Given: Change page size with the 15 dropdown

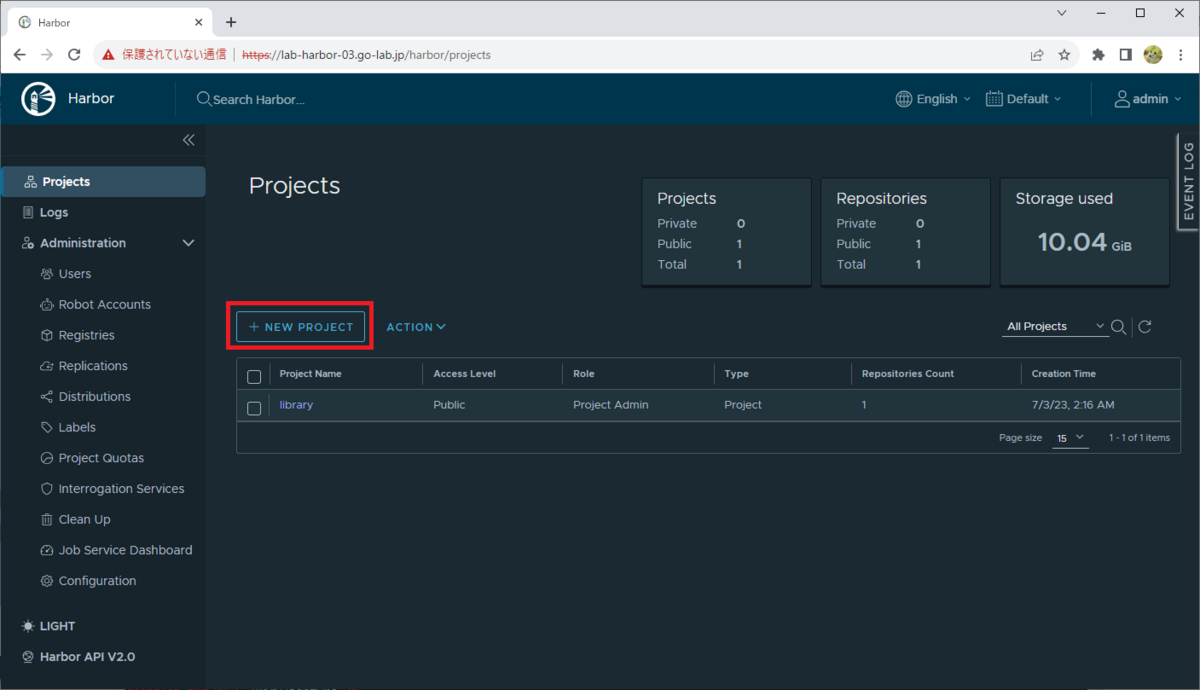Looking at the screenshot, I should point(1070,438).
